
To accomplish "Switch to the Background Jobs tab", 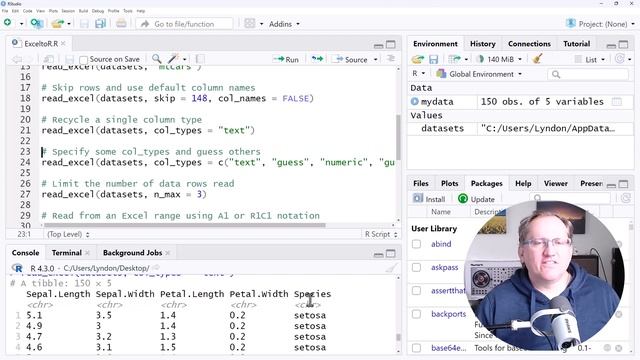I will 132,253.
